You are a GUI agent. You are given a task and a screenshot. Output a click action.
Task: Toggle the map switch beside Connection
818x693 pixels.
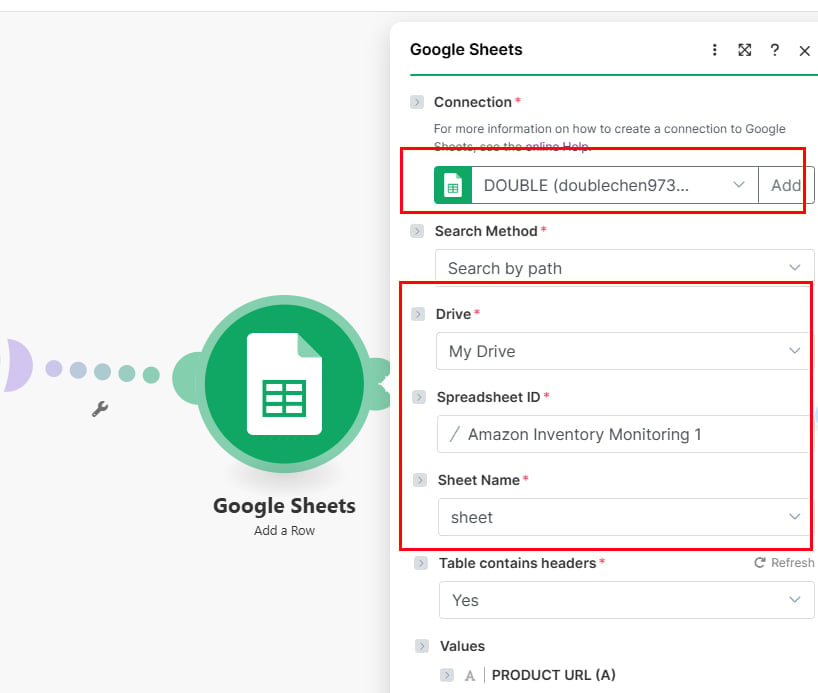(x=417, y=102)
